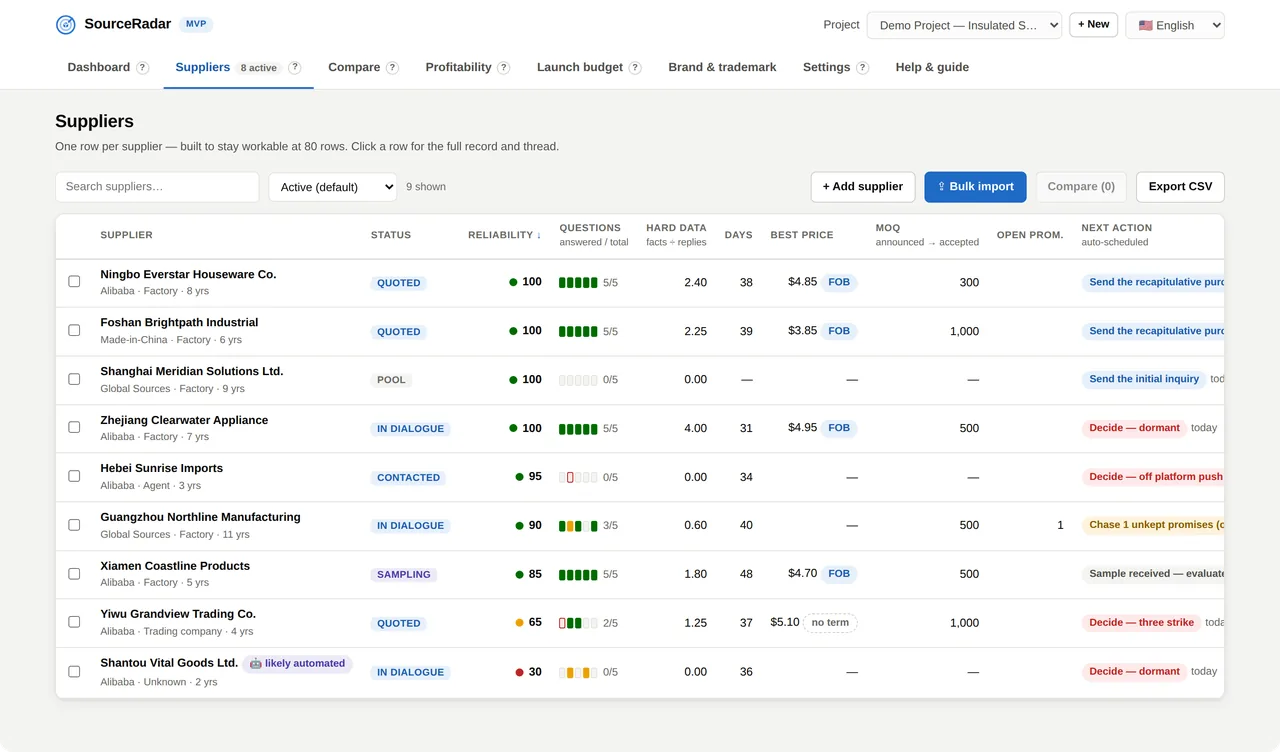Click Send the initial inquiry action for Shanghai Meridian

coord(1144,380)
